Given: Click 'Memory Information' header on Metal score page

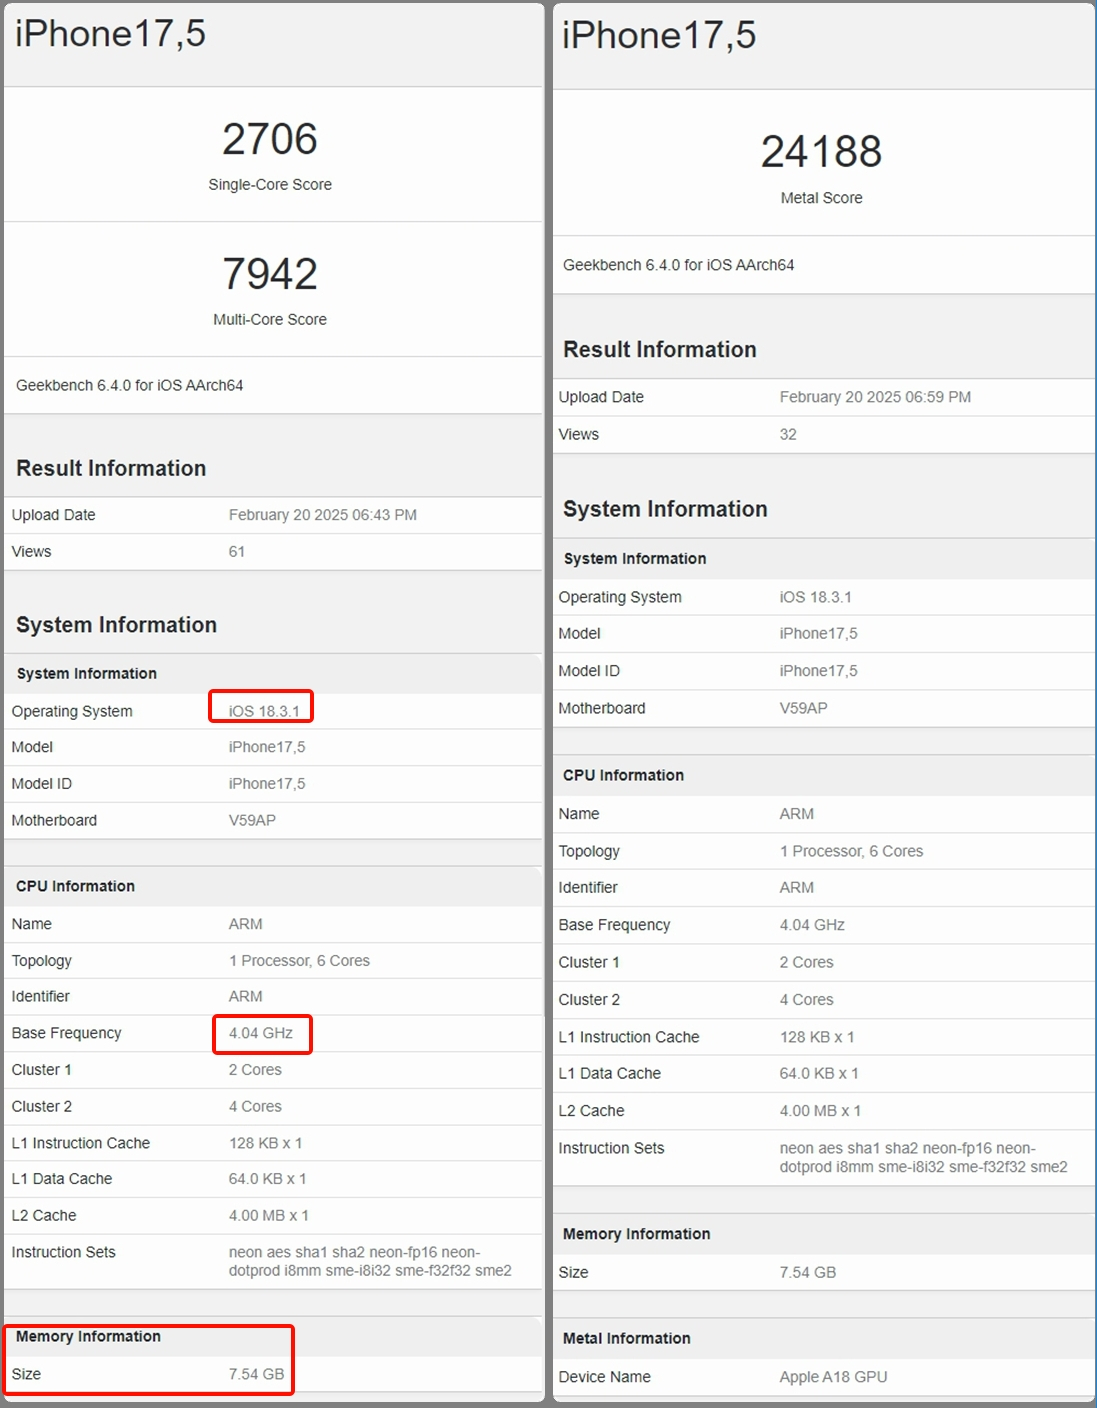Looking at the screenshot, I should coord(636,1234).
